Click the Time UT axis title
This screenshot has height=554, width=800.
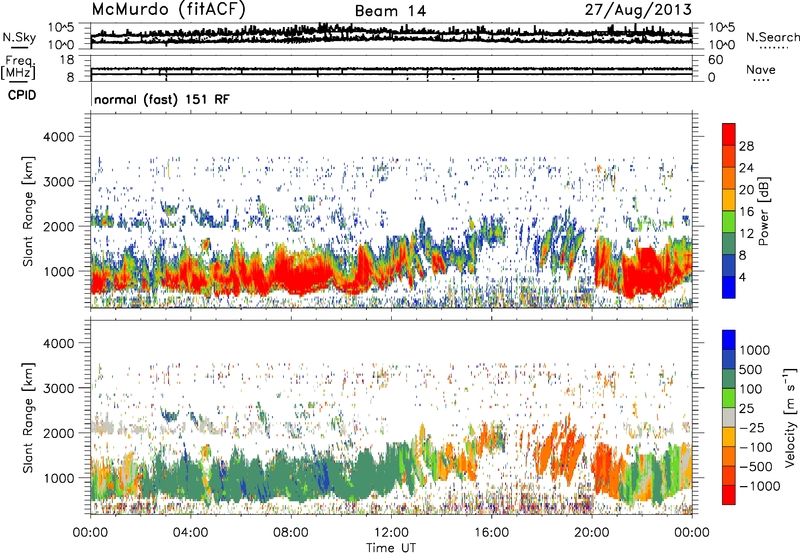point(391,548)
